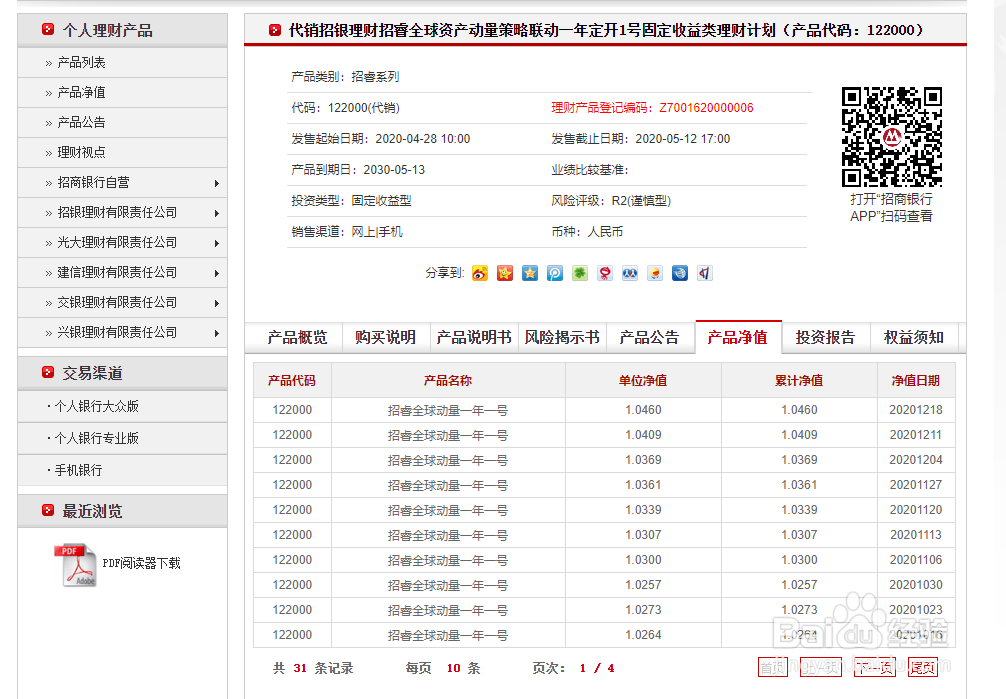The height and width of the screenshot is (699, 1006).
Task: Click last red-blue share icon
Action: coord(705,273)
